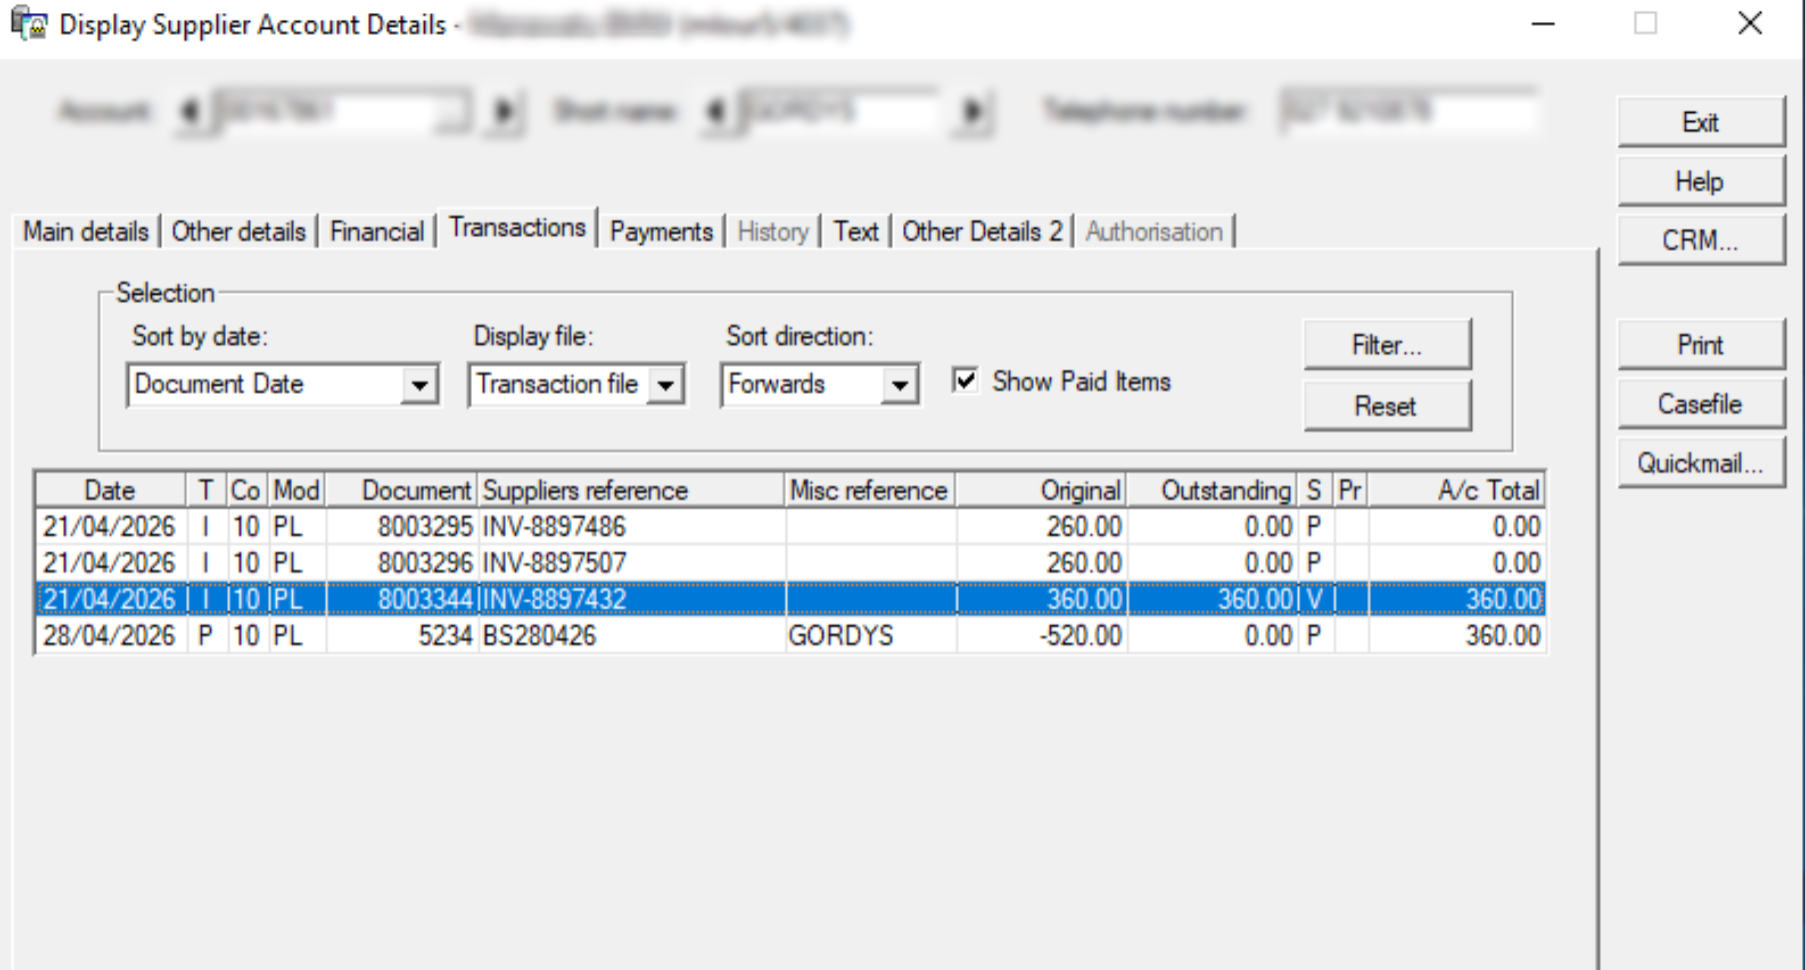Open the Financial tab
Image resolution: width=1805 pixels, height=970 pixels.
[x=377, y=231]
